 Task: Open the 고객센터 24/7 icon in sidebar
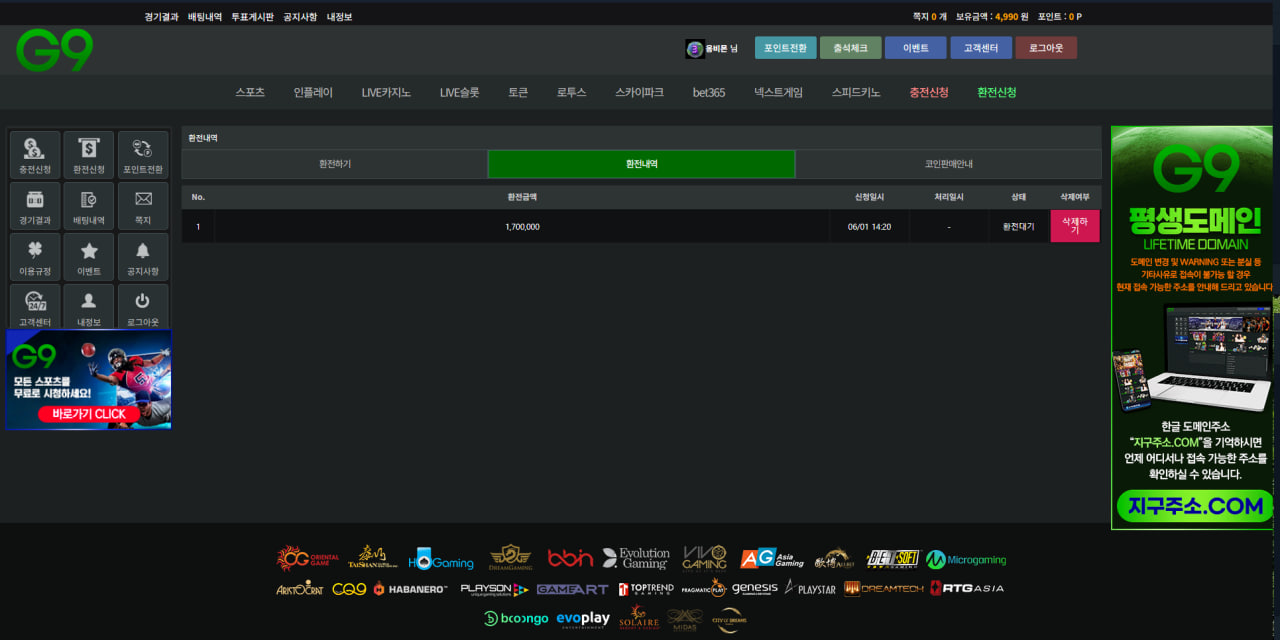tap(34, 303)
